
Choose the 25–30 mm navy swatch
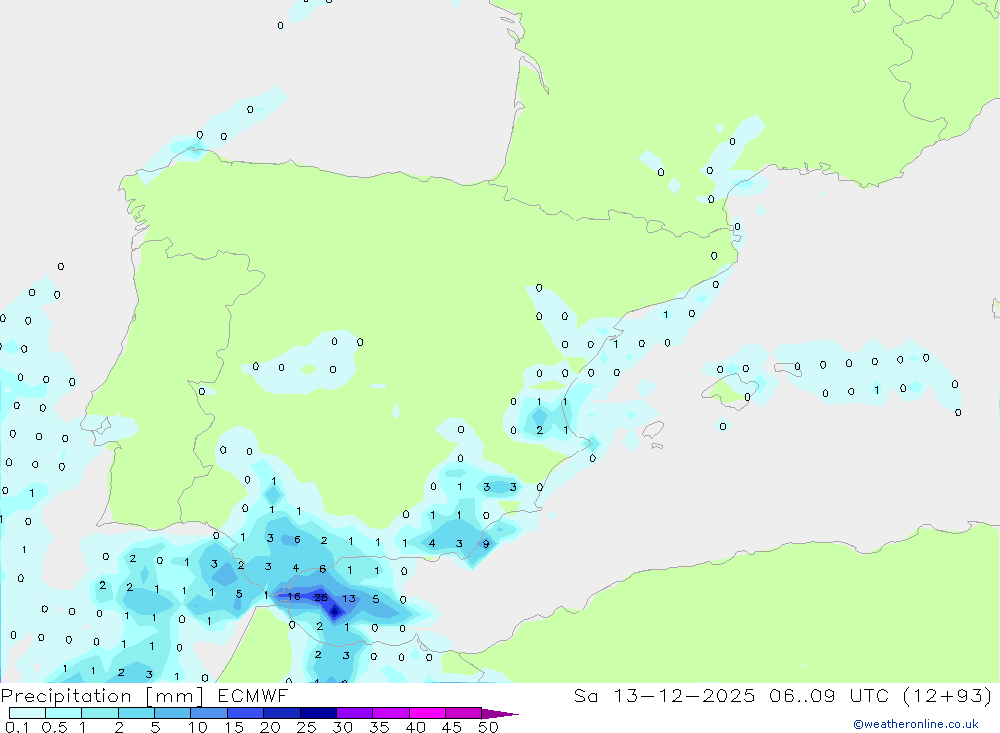click(318, 713)
